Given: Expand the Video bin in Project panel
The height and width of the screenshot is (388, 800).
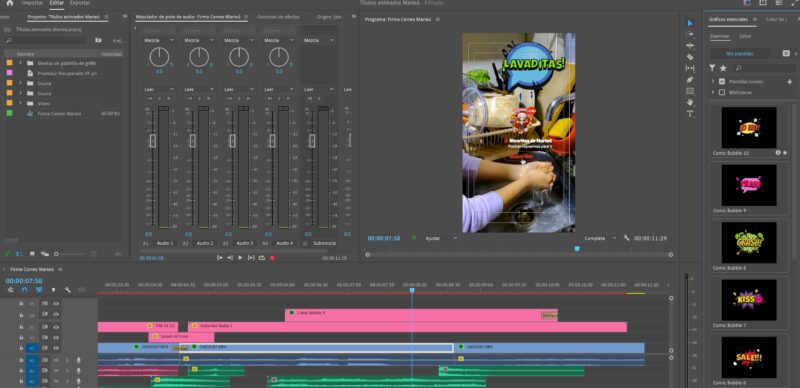Looking at the screenshot, I should click(x=20, y=103).
